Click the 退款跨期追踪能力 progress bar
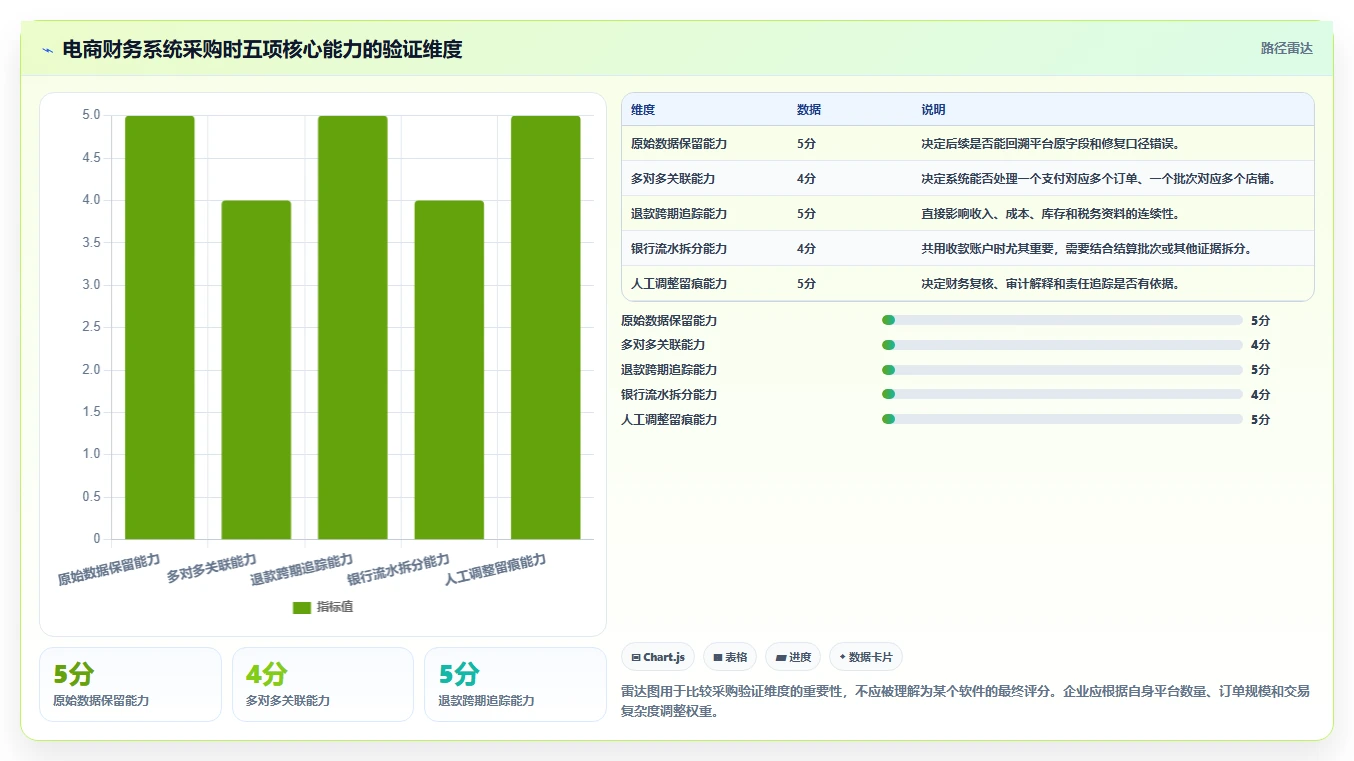Screen dimensions: 1354x761 [1062, 370]
